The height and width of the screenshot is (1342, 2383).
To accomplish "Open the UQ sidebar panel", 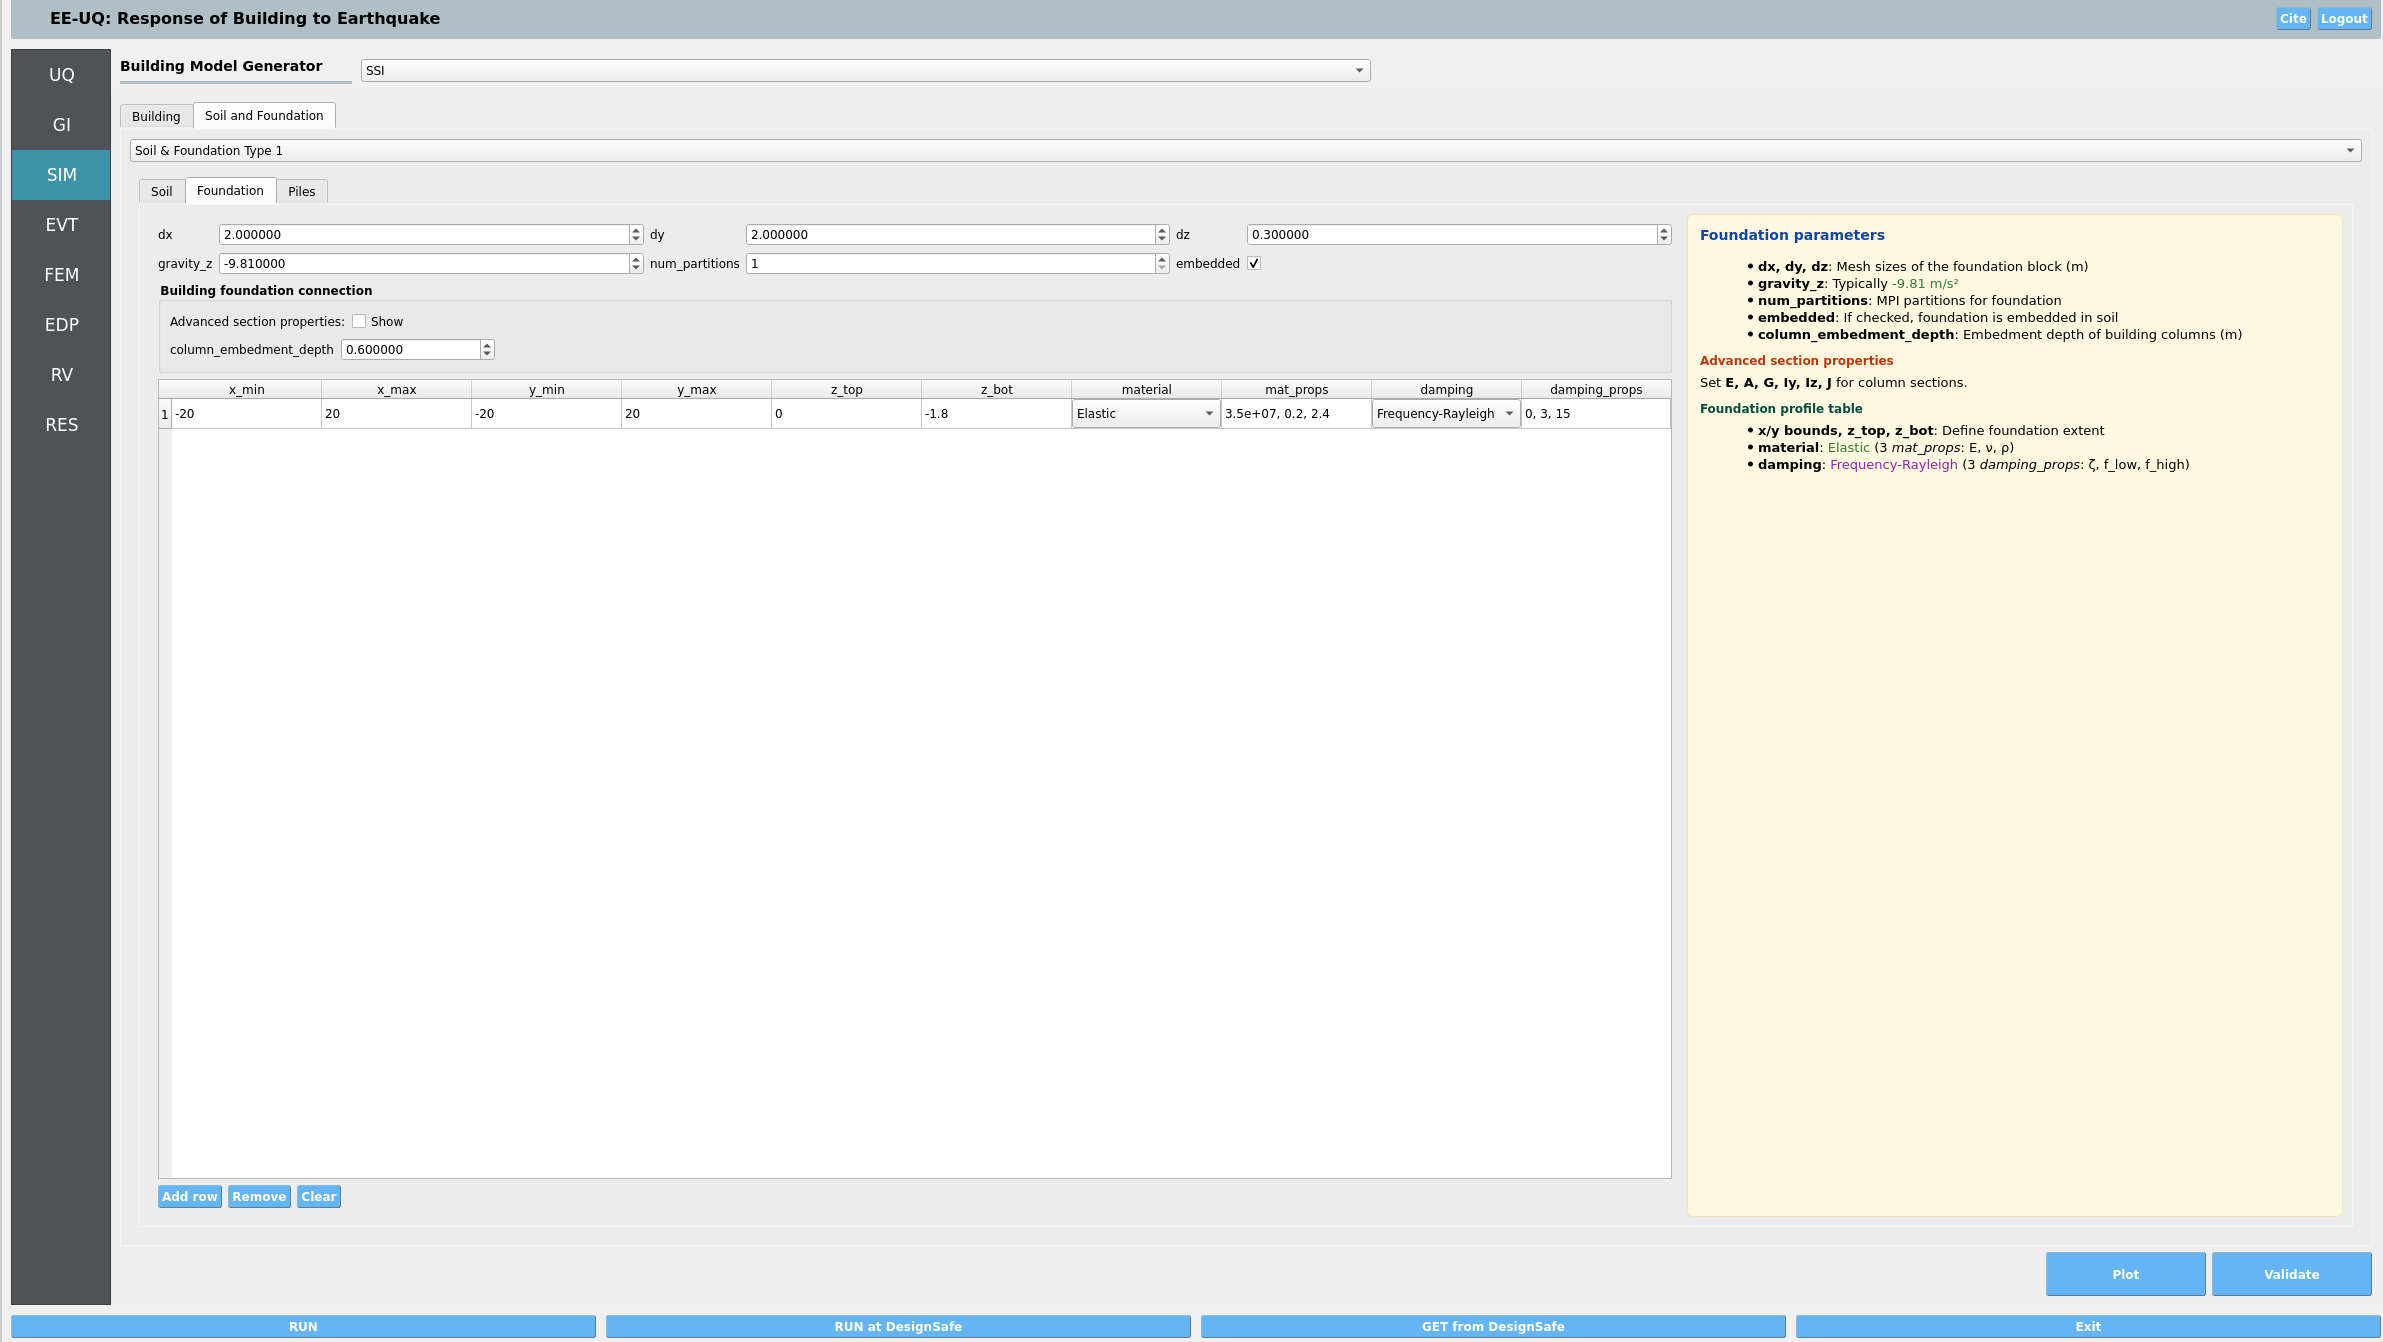I will 61,75.
